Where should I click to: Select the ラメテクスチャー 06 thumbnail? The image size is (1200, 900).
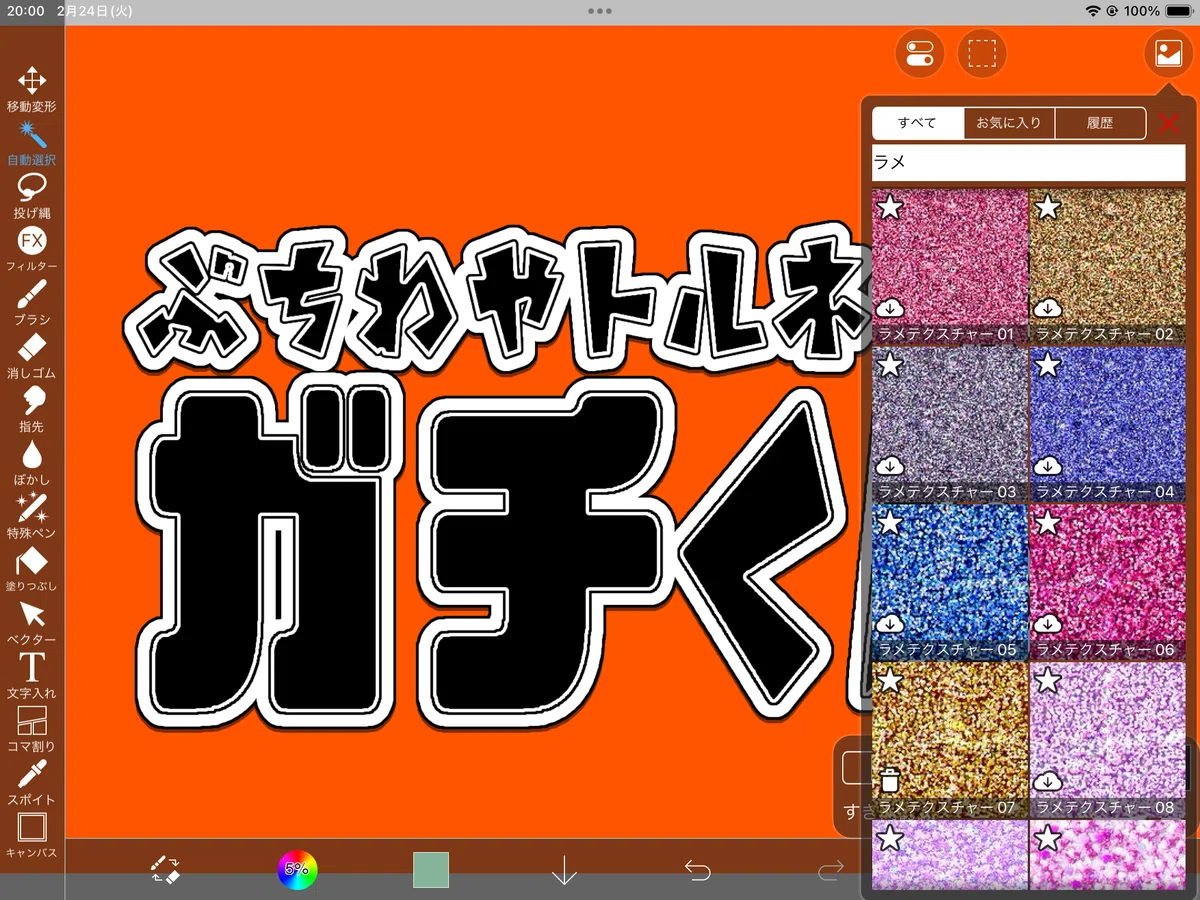pos(1108,583)
